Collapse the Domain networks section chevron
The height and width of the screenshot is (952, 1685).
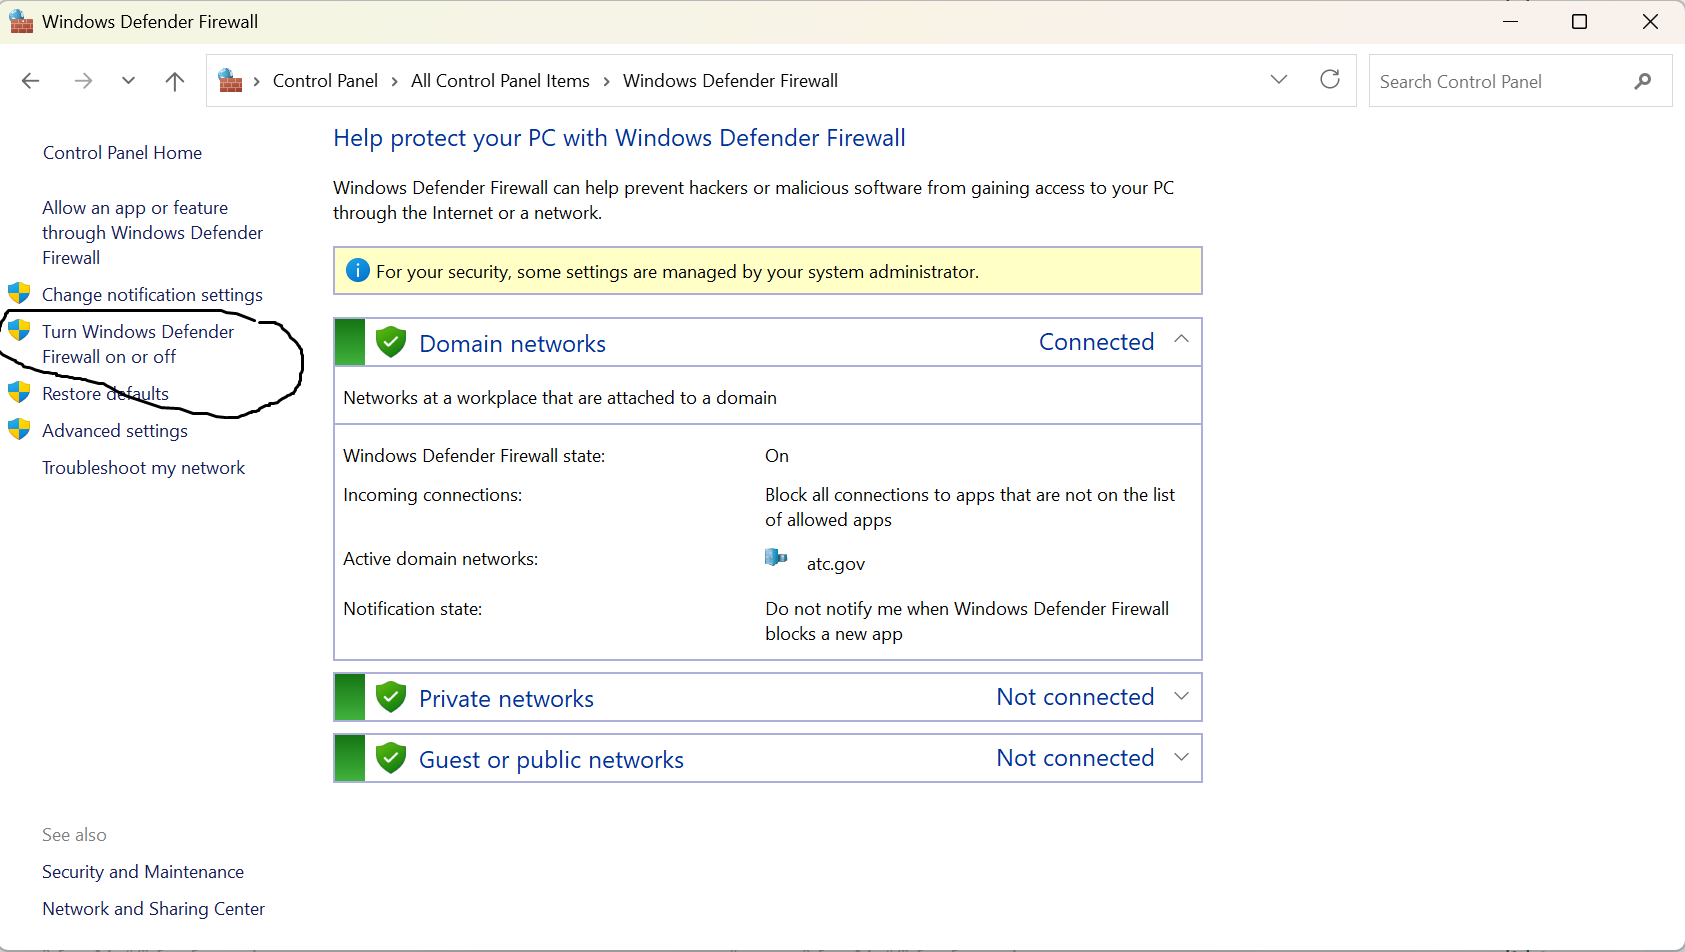pyautogui.click(x=1181, y=339)
